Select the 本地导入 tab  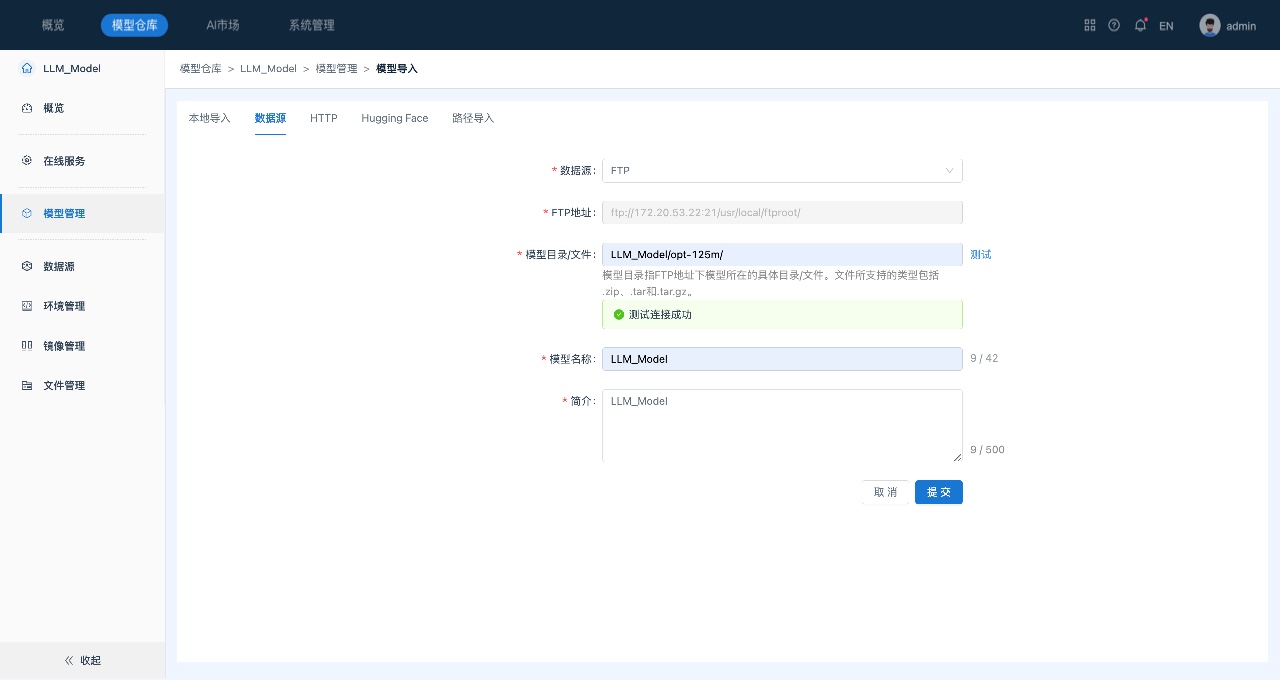[x=209, y=118]
